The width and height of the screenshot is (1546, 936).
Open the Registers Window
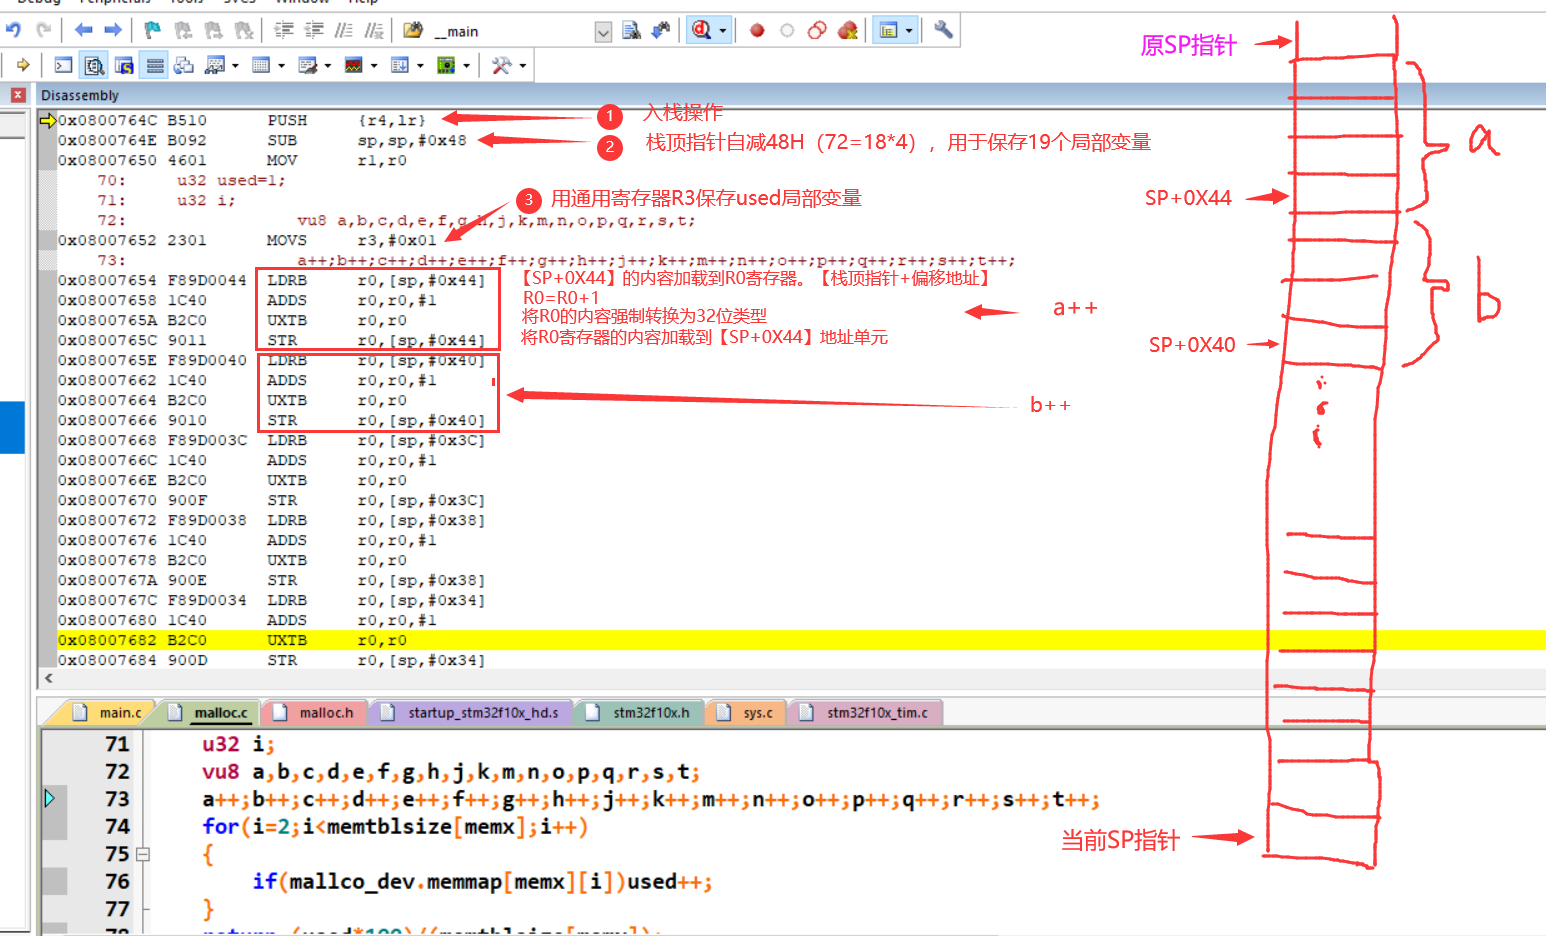click(x=155, y=64)
